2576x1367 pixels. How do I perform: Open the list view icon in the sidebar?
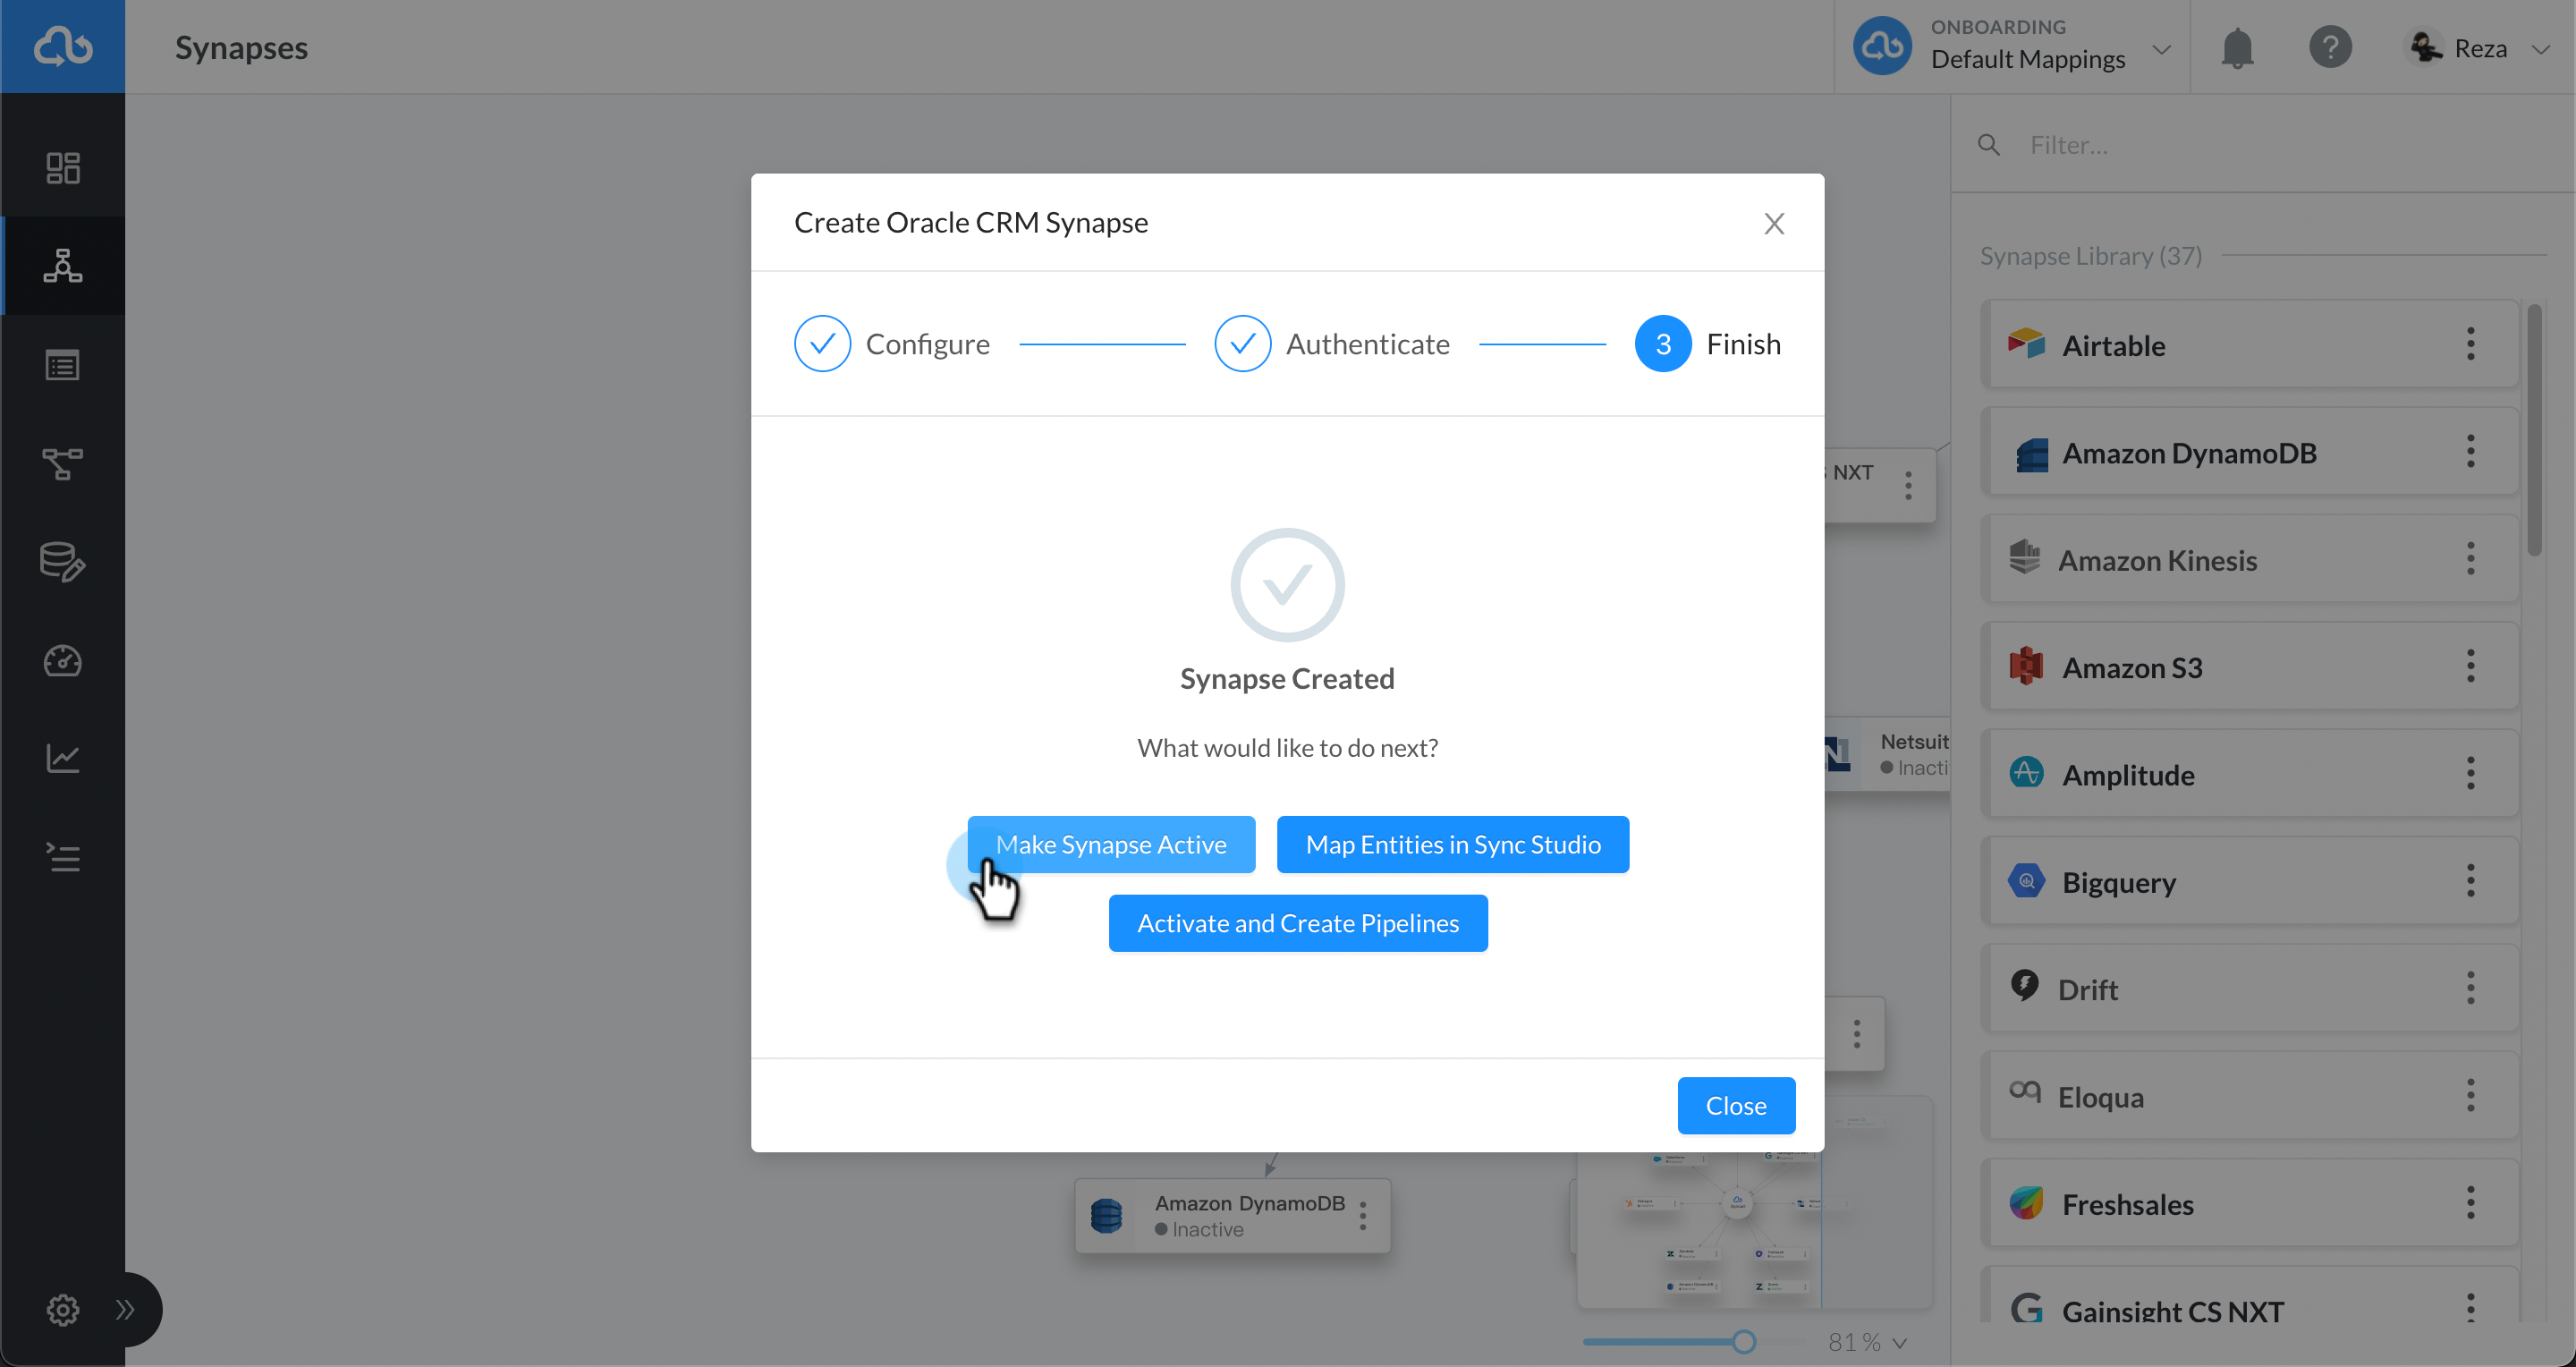[x=63, y=365]
